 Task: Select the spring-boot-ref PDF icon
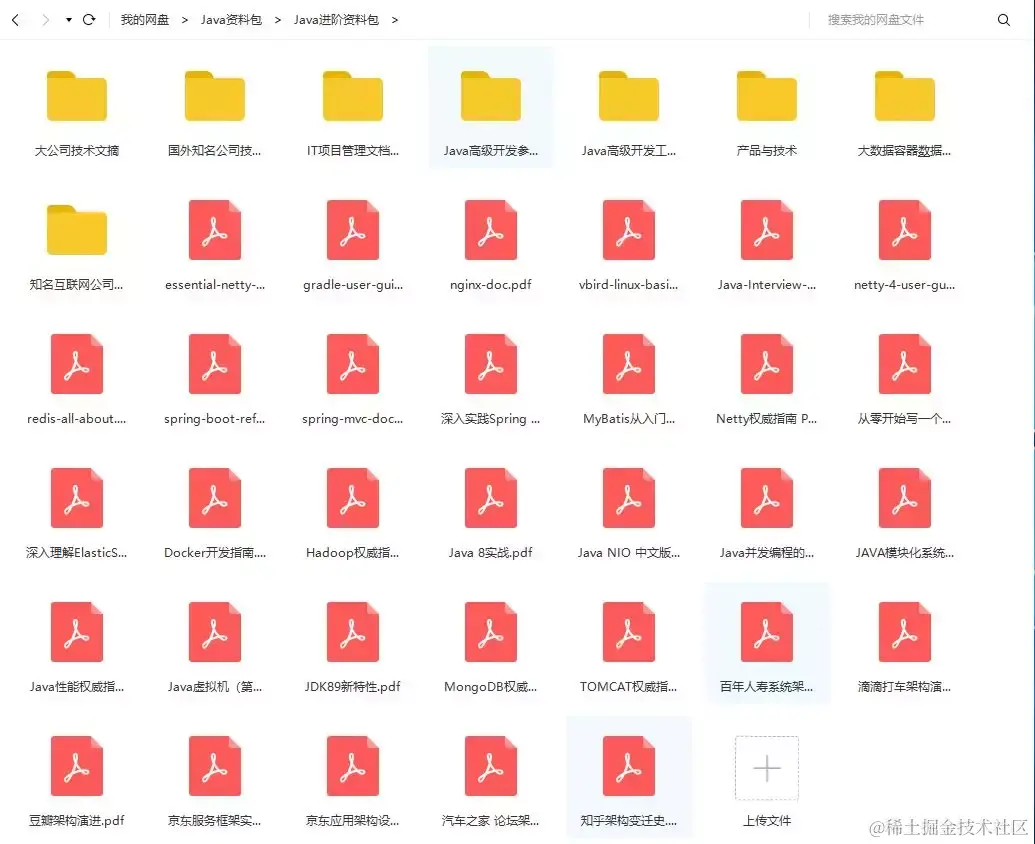[x=214, y=364]
